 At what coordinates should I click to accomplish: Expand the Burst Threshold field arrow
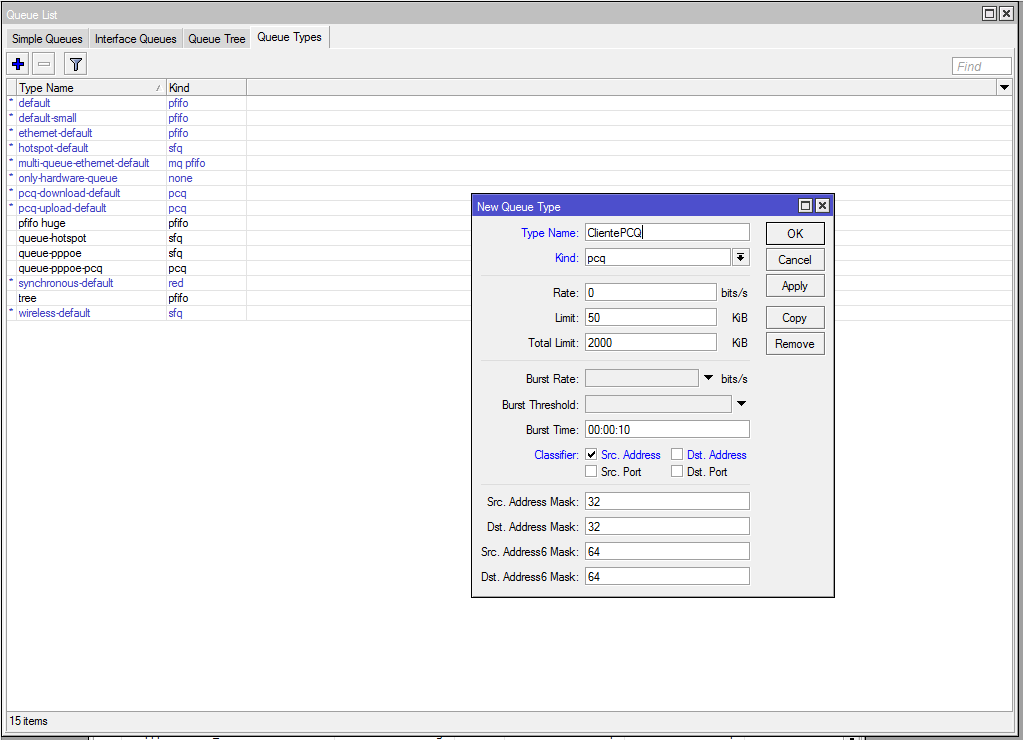(741, 404)
